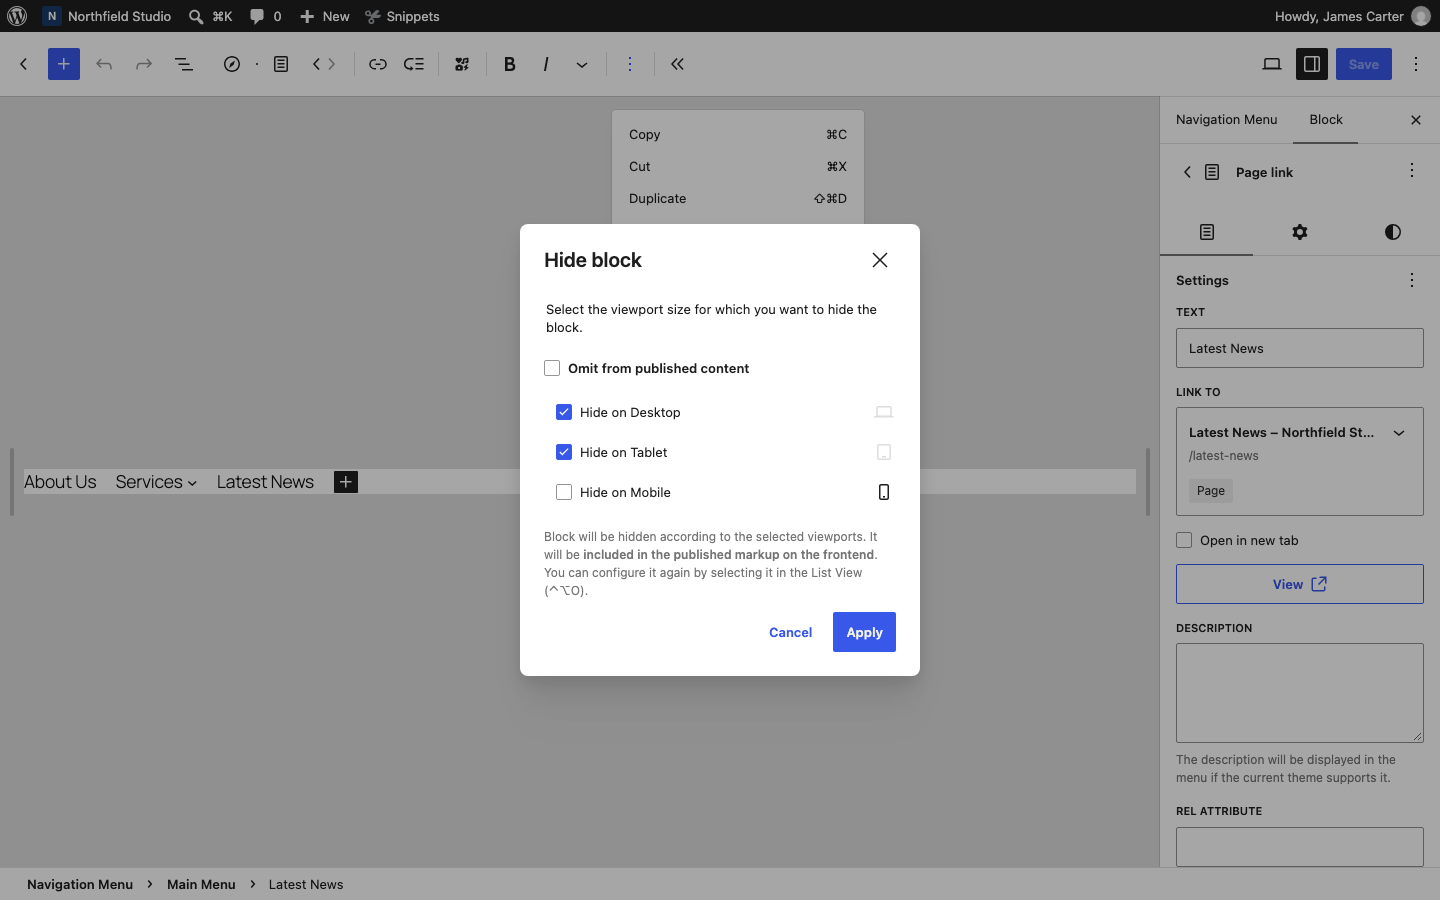Check Omit from published content
This screenshot has width=1440, height=900.
point(552,368)
